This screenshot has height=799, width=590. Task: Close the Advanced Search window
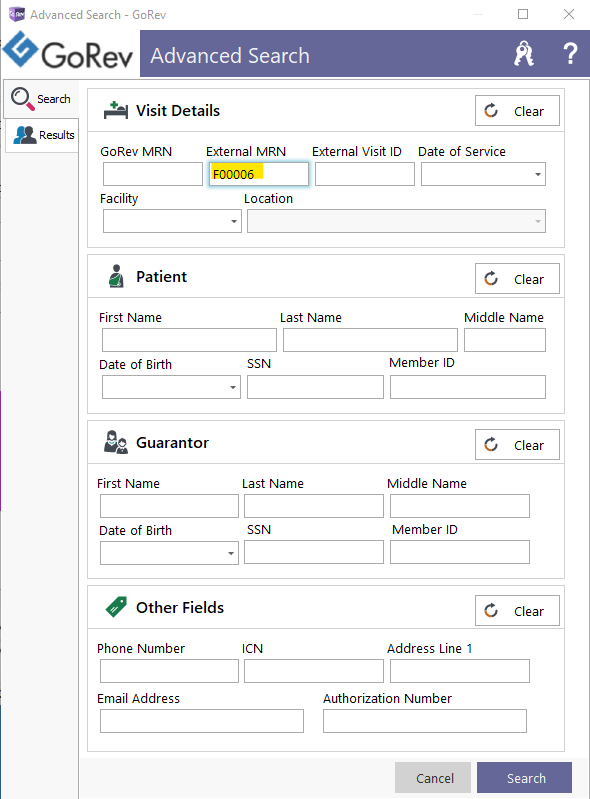point(569,14)
